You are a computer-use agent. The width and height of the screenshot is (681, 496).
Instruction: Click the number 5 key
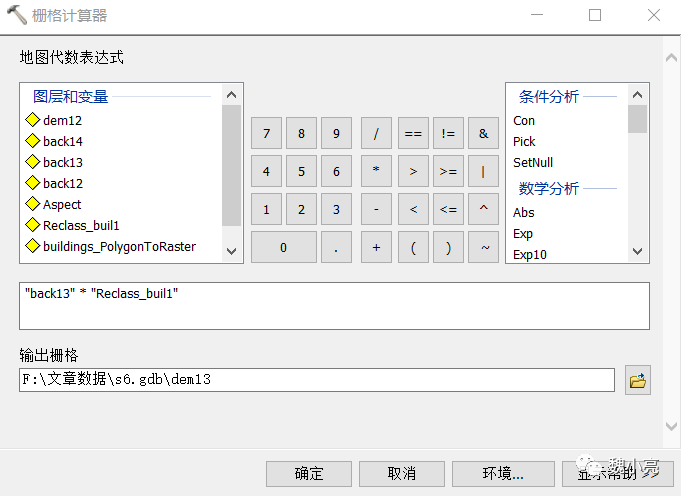coord(301,171)
